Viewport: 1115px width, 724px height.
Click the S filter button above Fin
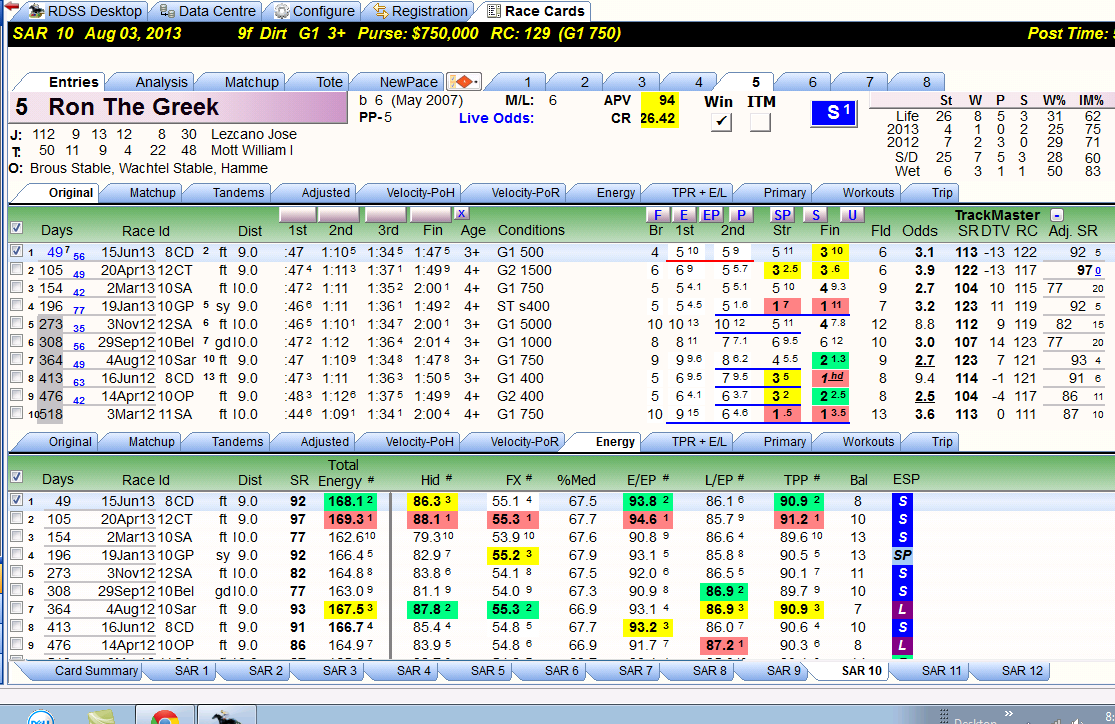(816, 215)
